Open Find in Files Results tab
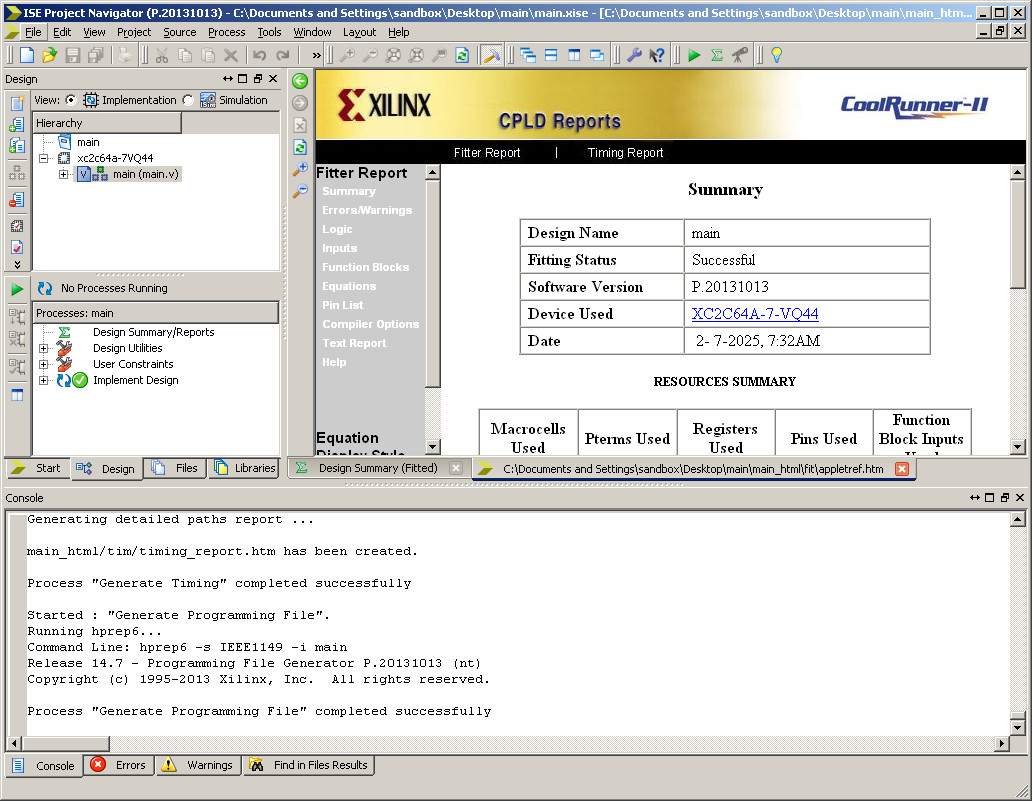 309,765
